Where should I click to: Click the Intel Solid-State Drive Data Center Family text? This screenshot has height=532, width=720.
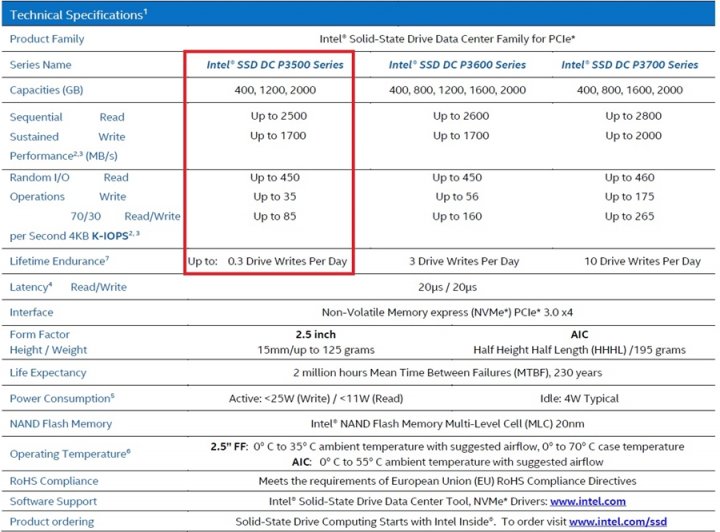click(x=447, y=39)
